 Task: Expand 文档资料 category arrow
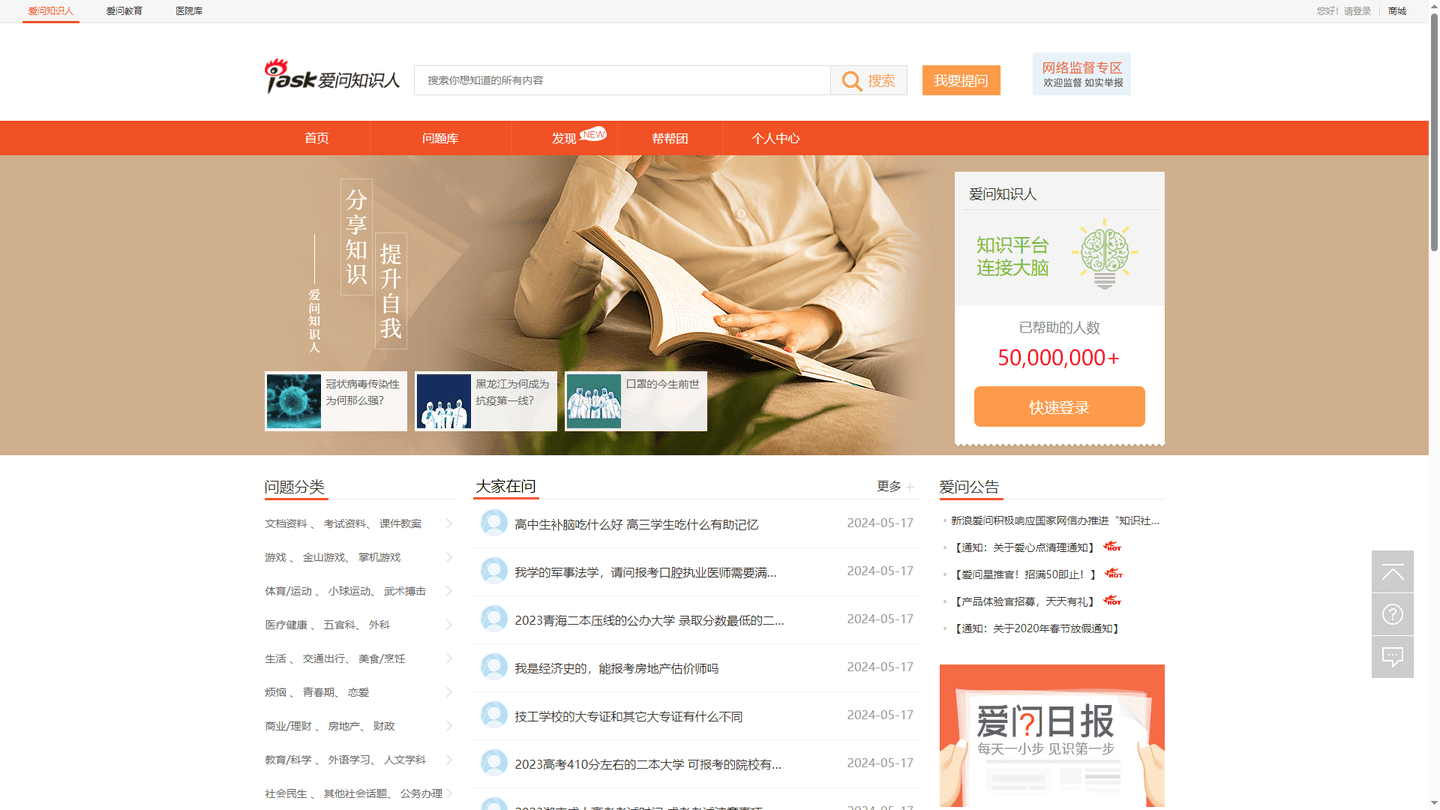pyautogui.click(x=449, y=524)
